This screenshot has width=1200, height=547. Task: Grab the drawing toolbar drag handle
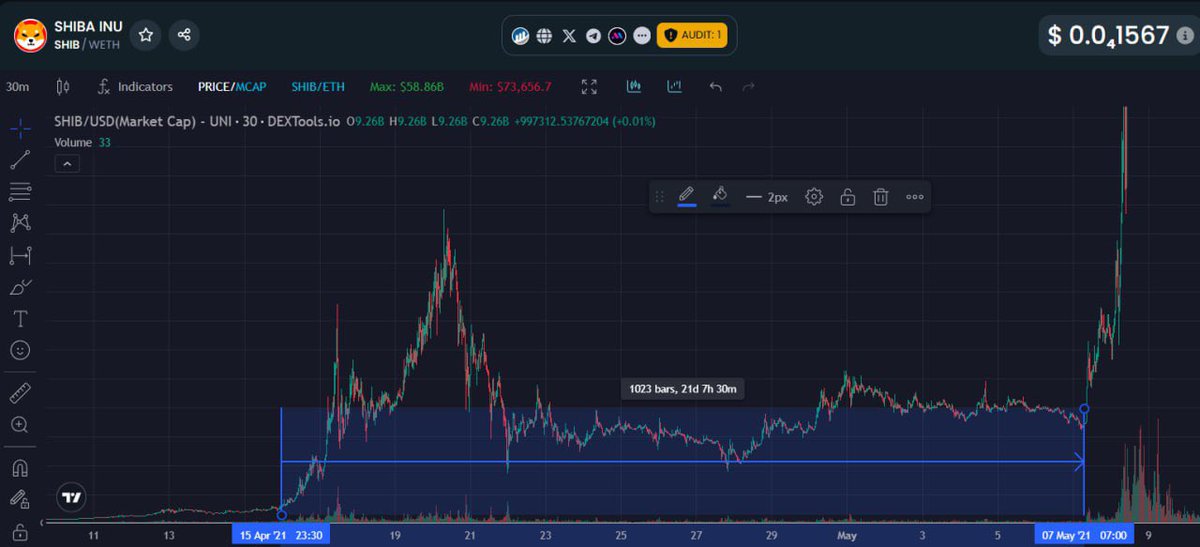tap(659, 197)
